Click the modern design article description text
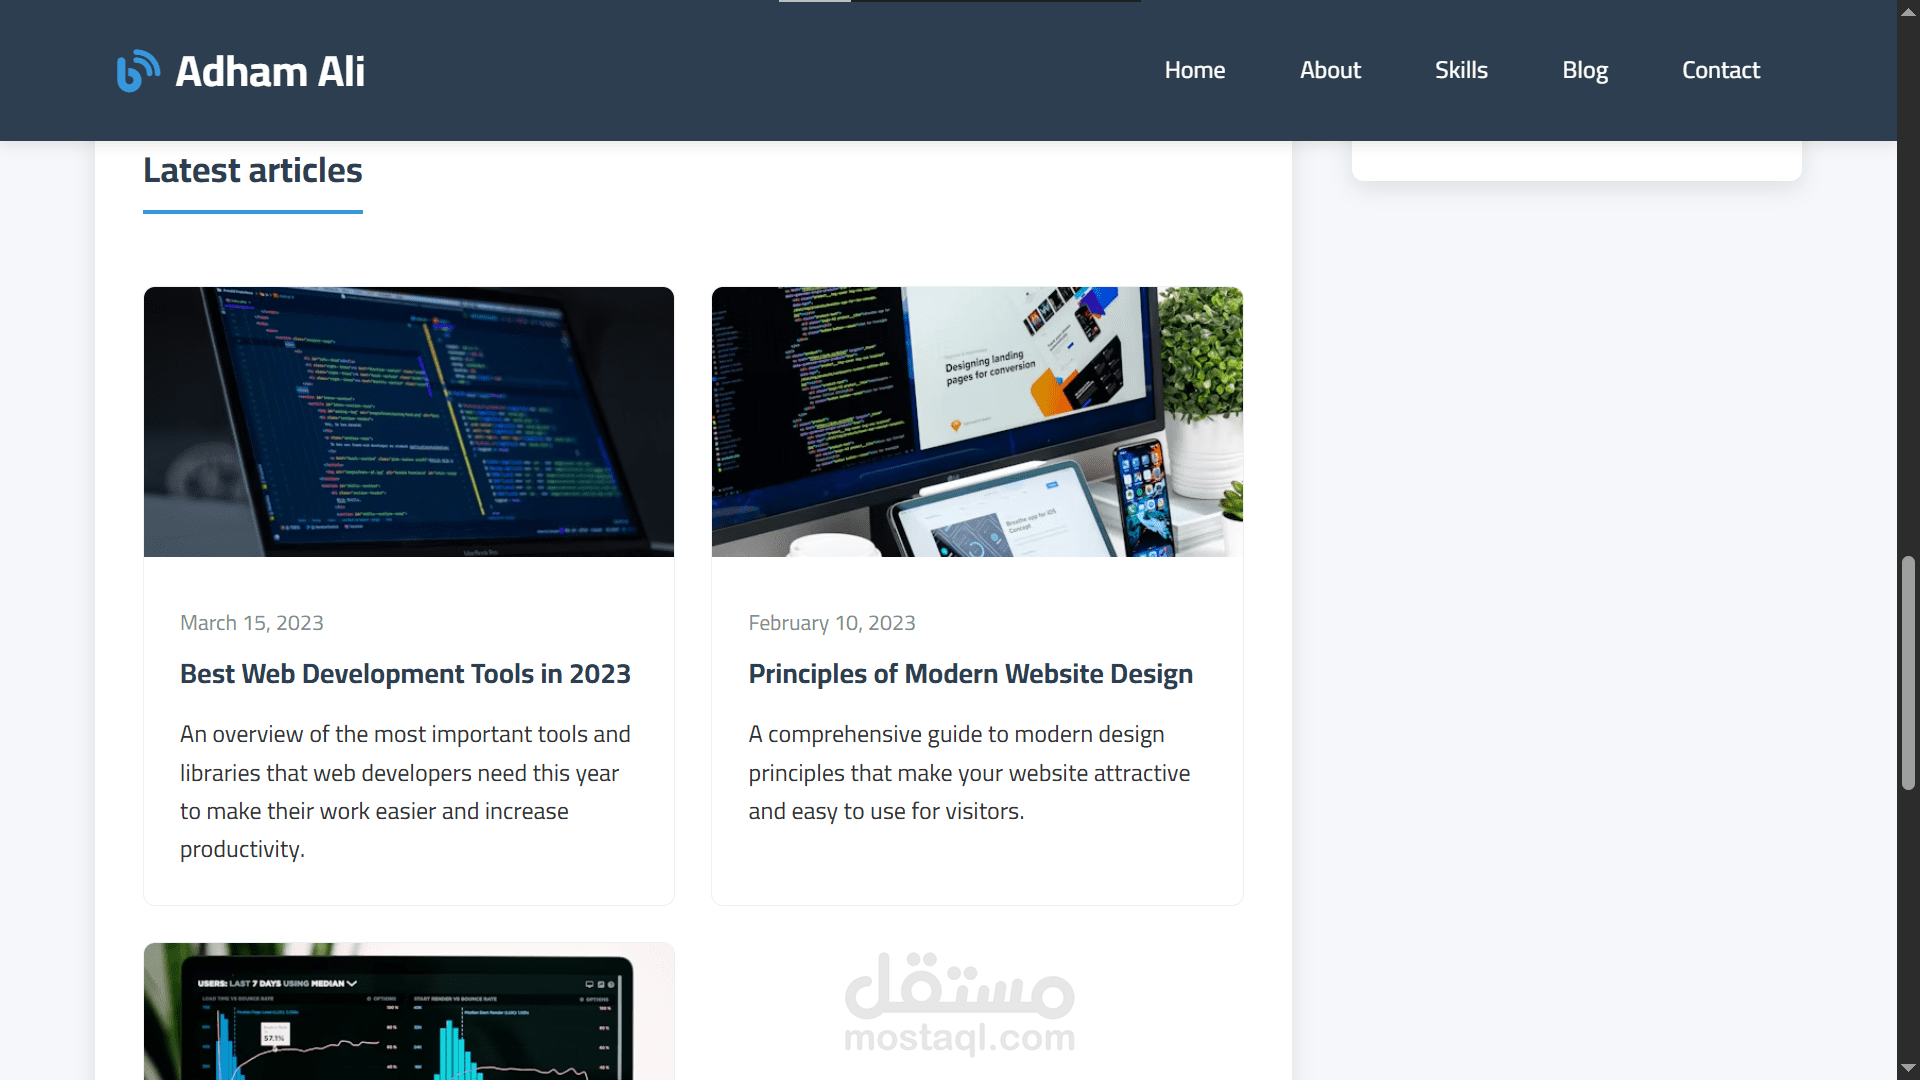Viewport: 1920px width, 1080px height. click(x=968, y=772)
